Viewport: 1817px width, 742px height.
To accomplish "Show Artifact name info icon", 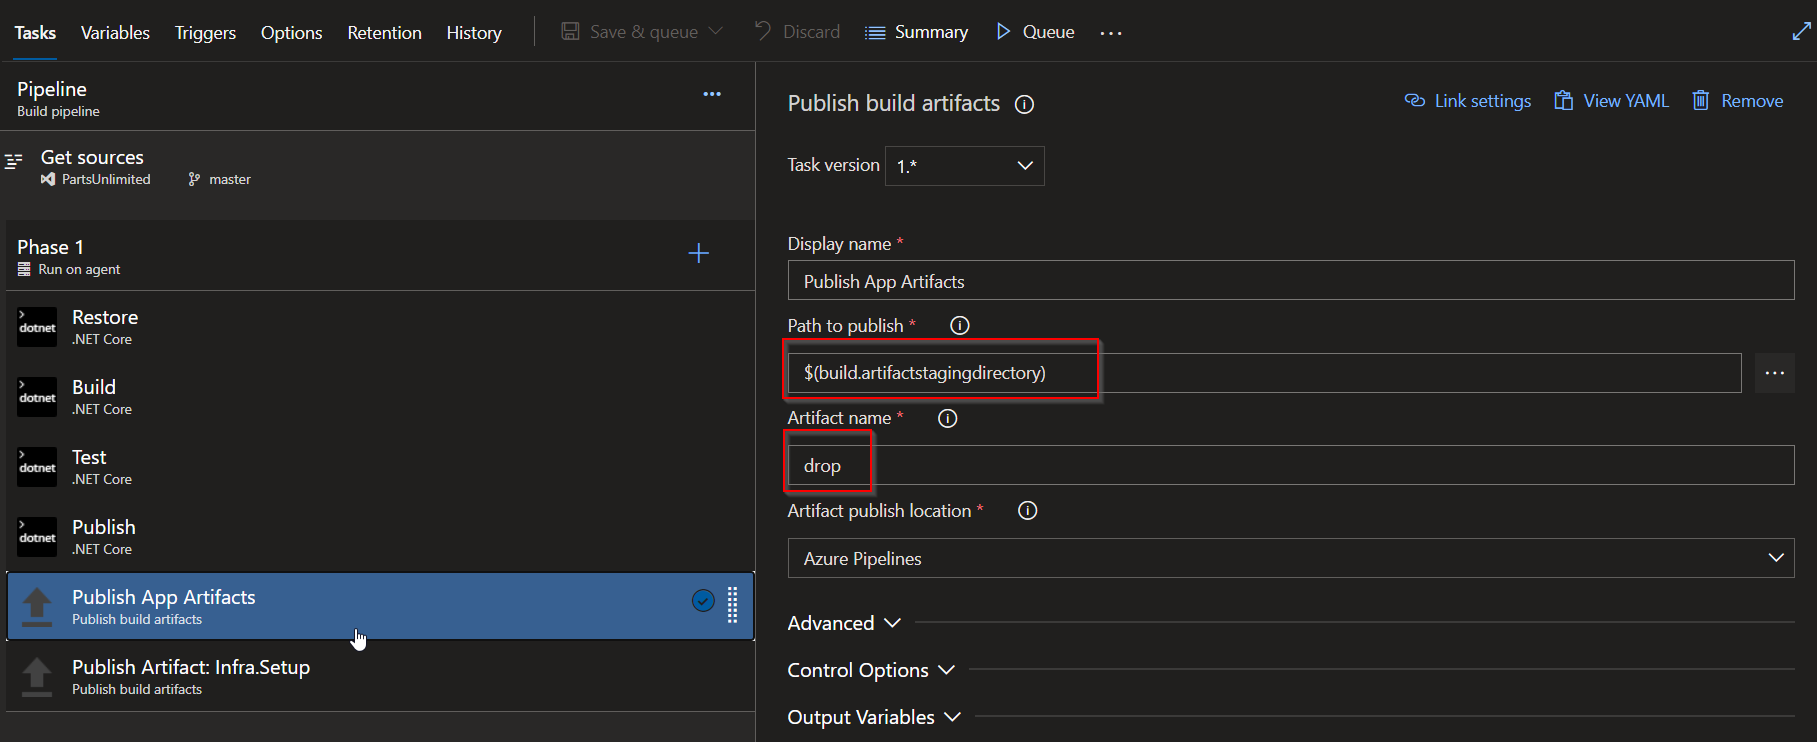I will point(947,418).
